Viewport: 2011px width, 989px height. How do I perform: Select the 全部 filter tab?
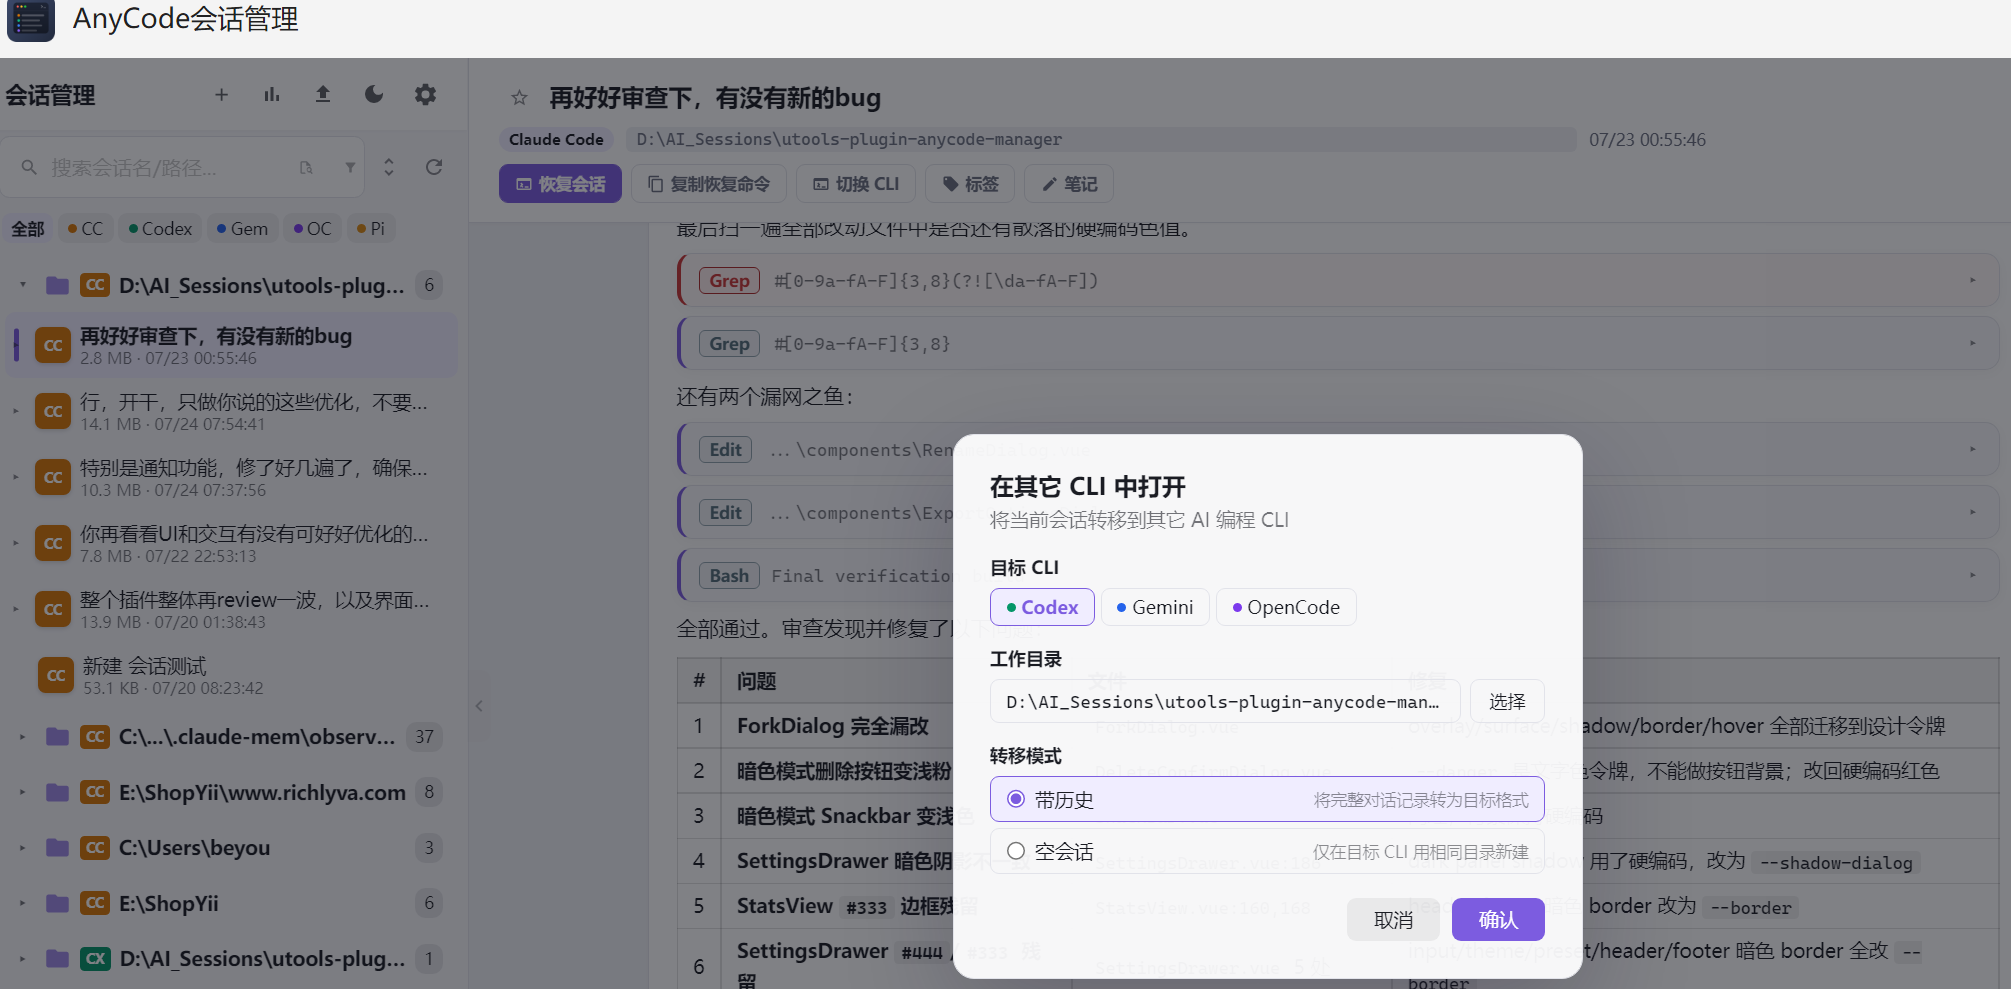click(28, 229)
